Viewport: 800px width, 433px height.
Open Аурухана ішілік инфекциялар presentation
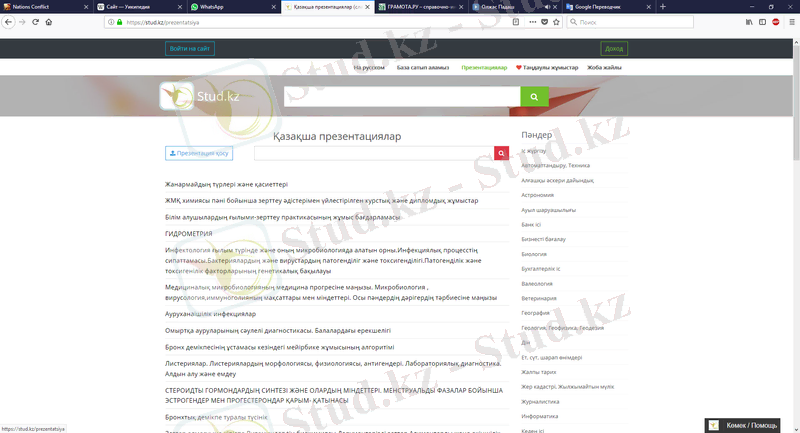(210, 314)
